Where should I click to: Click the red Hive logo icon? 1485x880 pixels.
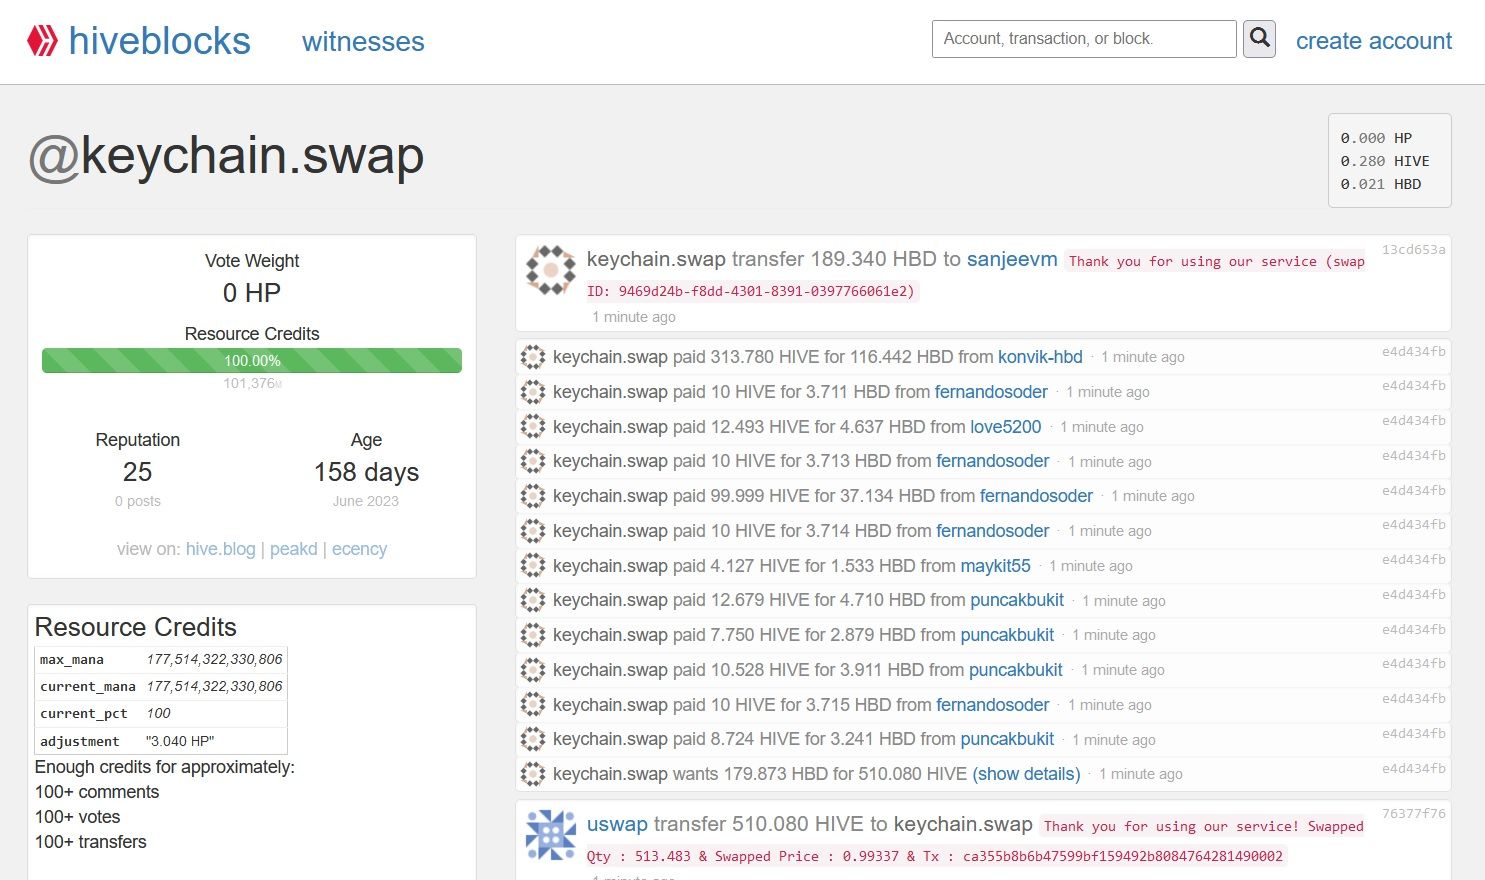pyautogui.click(x=42, y=41)
